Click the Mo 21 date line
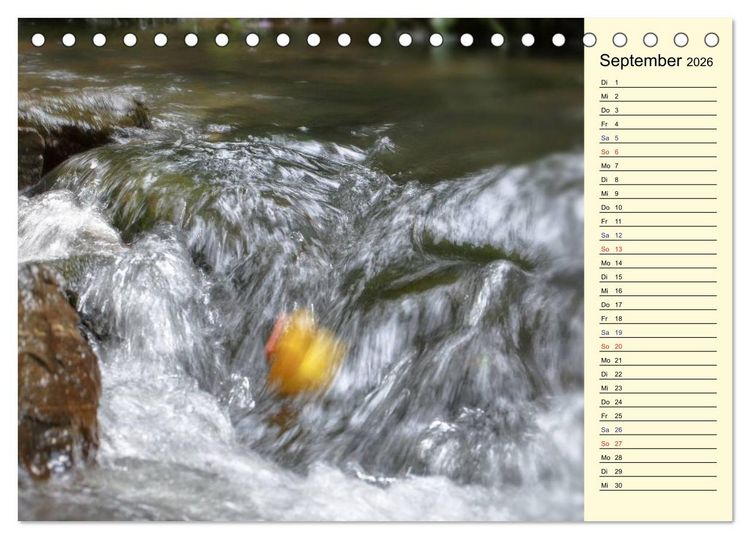The image size is (750, 539). (x=658, y=360)
